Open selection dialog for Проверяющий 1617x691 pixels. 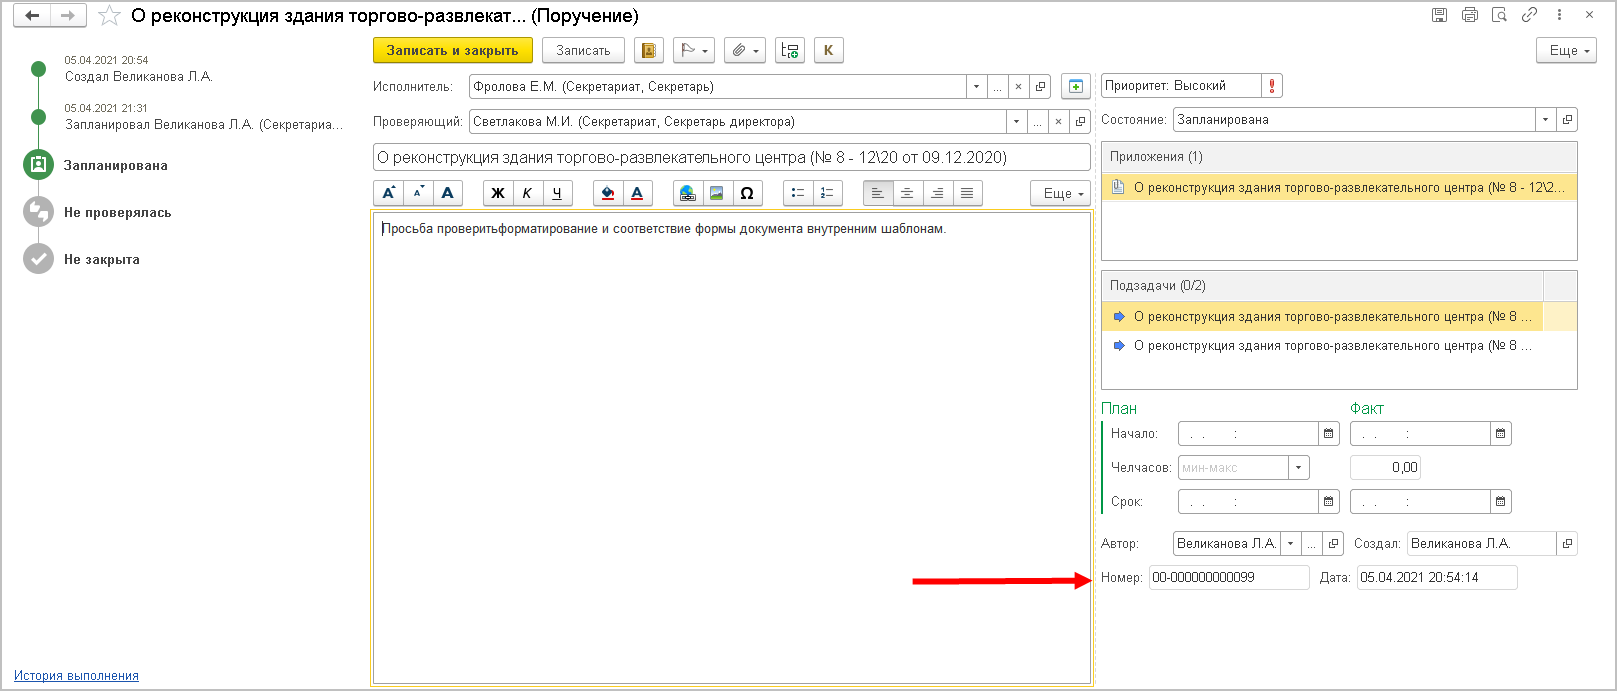pos(1037,122)
